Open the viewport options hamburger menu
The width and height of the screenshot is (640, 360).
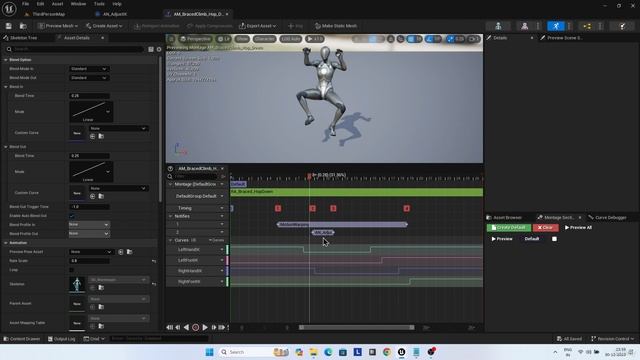click(x=171, y=39)
